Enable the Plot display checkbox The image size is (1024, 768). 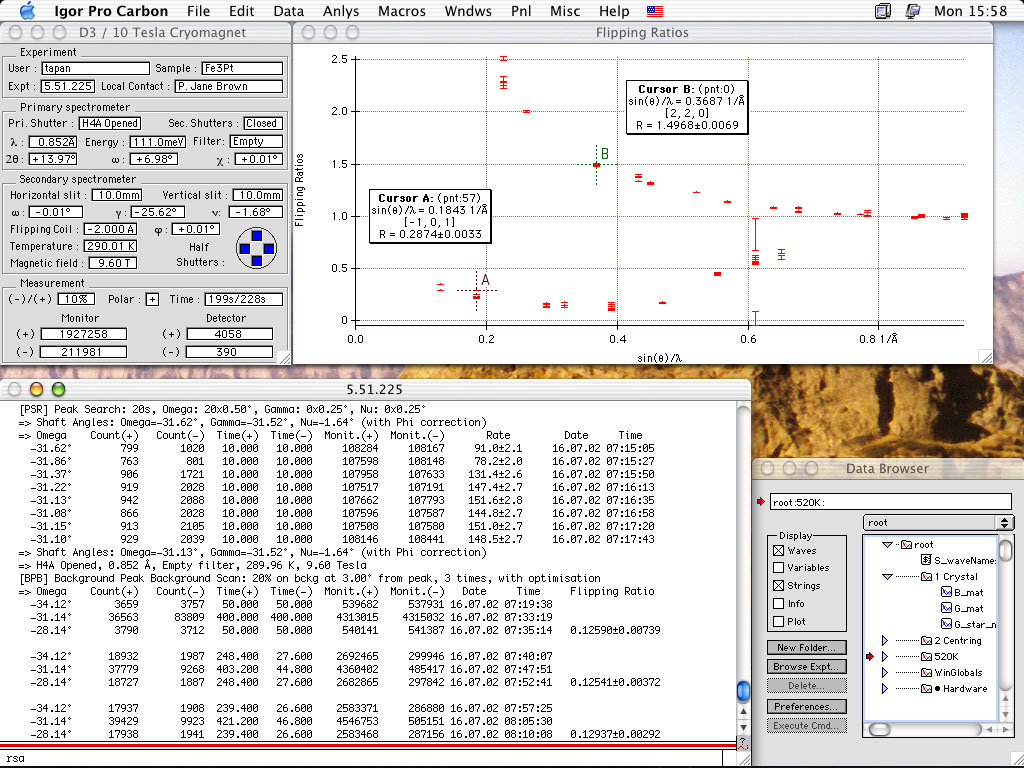click(x=778, y=621)
